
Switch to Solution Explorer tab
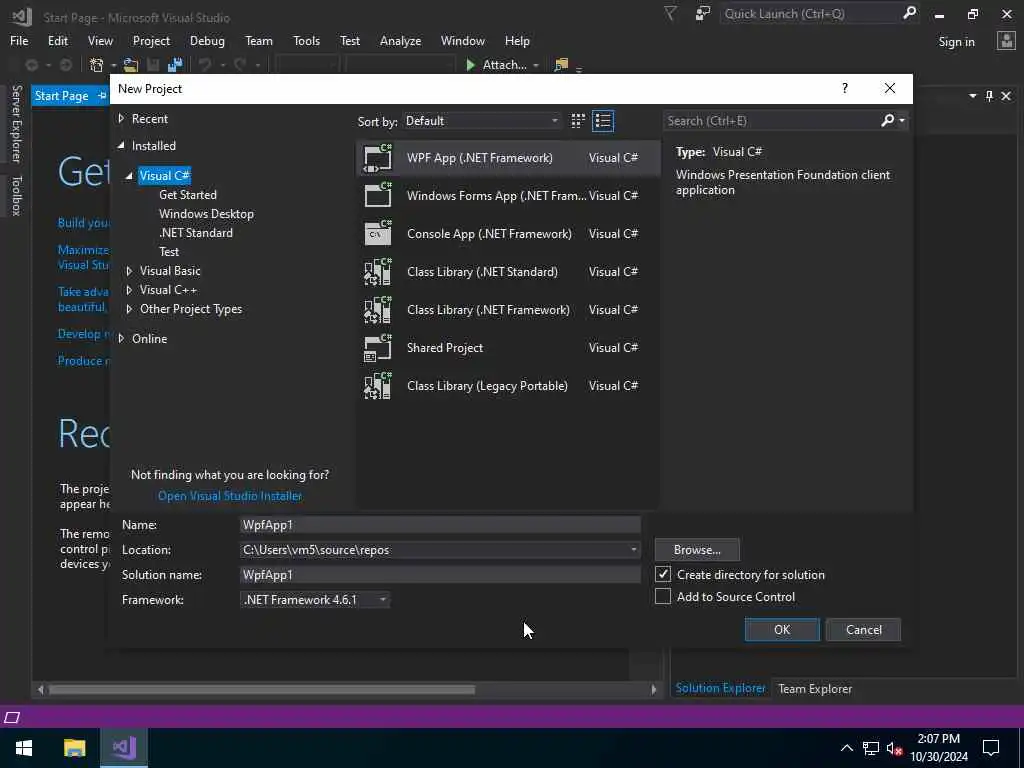coord(720,688)
